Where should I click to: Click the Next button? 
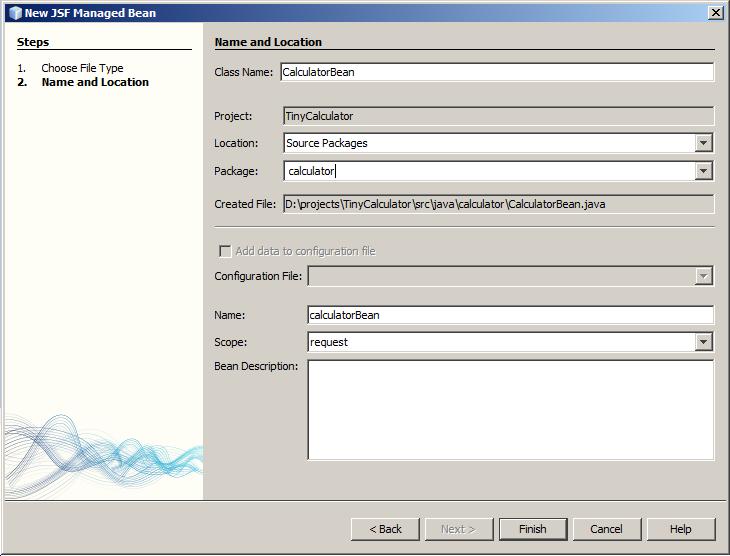coord(458,529)
